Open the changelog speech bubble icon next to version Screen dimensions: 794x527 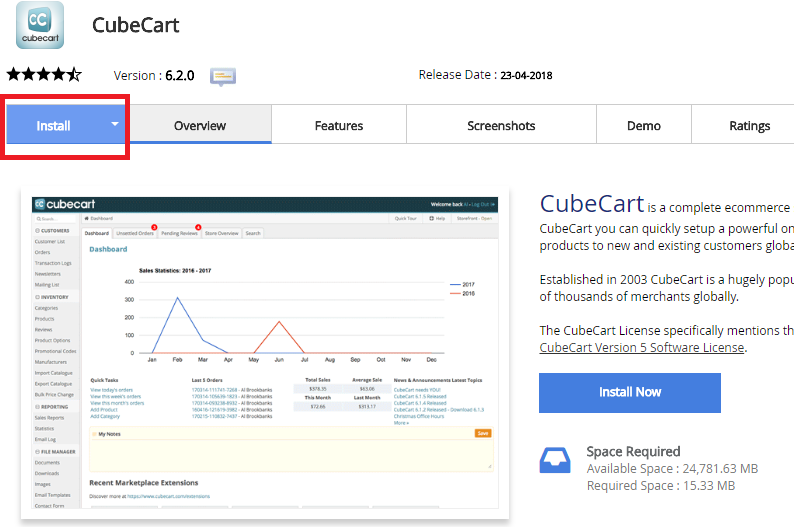tap(223, 76)
